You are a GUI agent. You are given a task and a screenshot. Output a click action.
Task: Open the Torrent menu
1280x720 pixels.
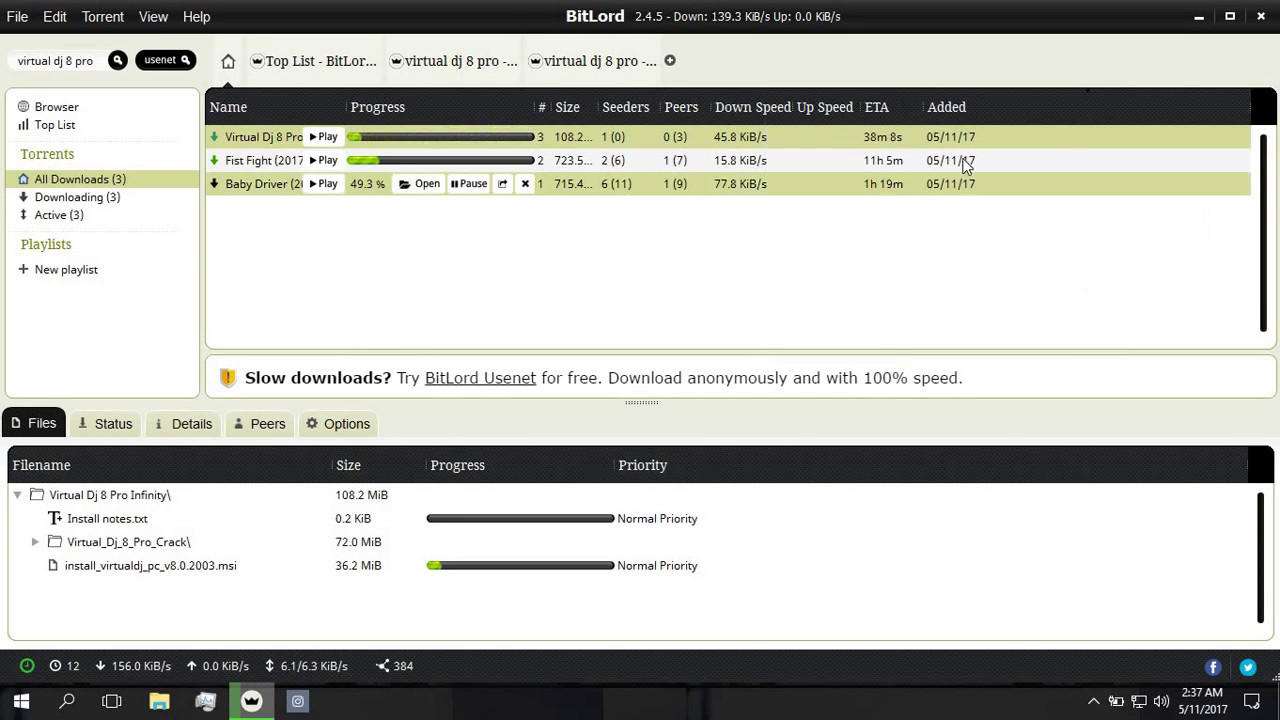coord(103,16)
